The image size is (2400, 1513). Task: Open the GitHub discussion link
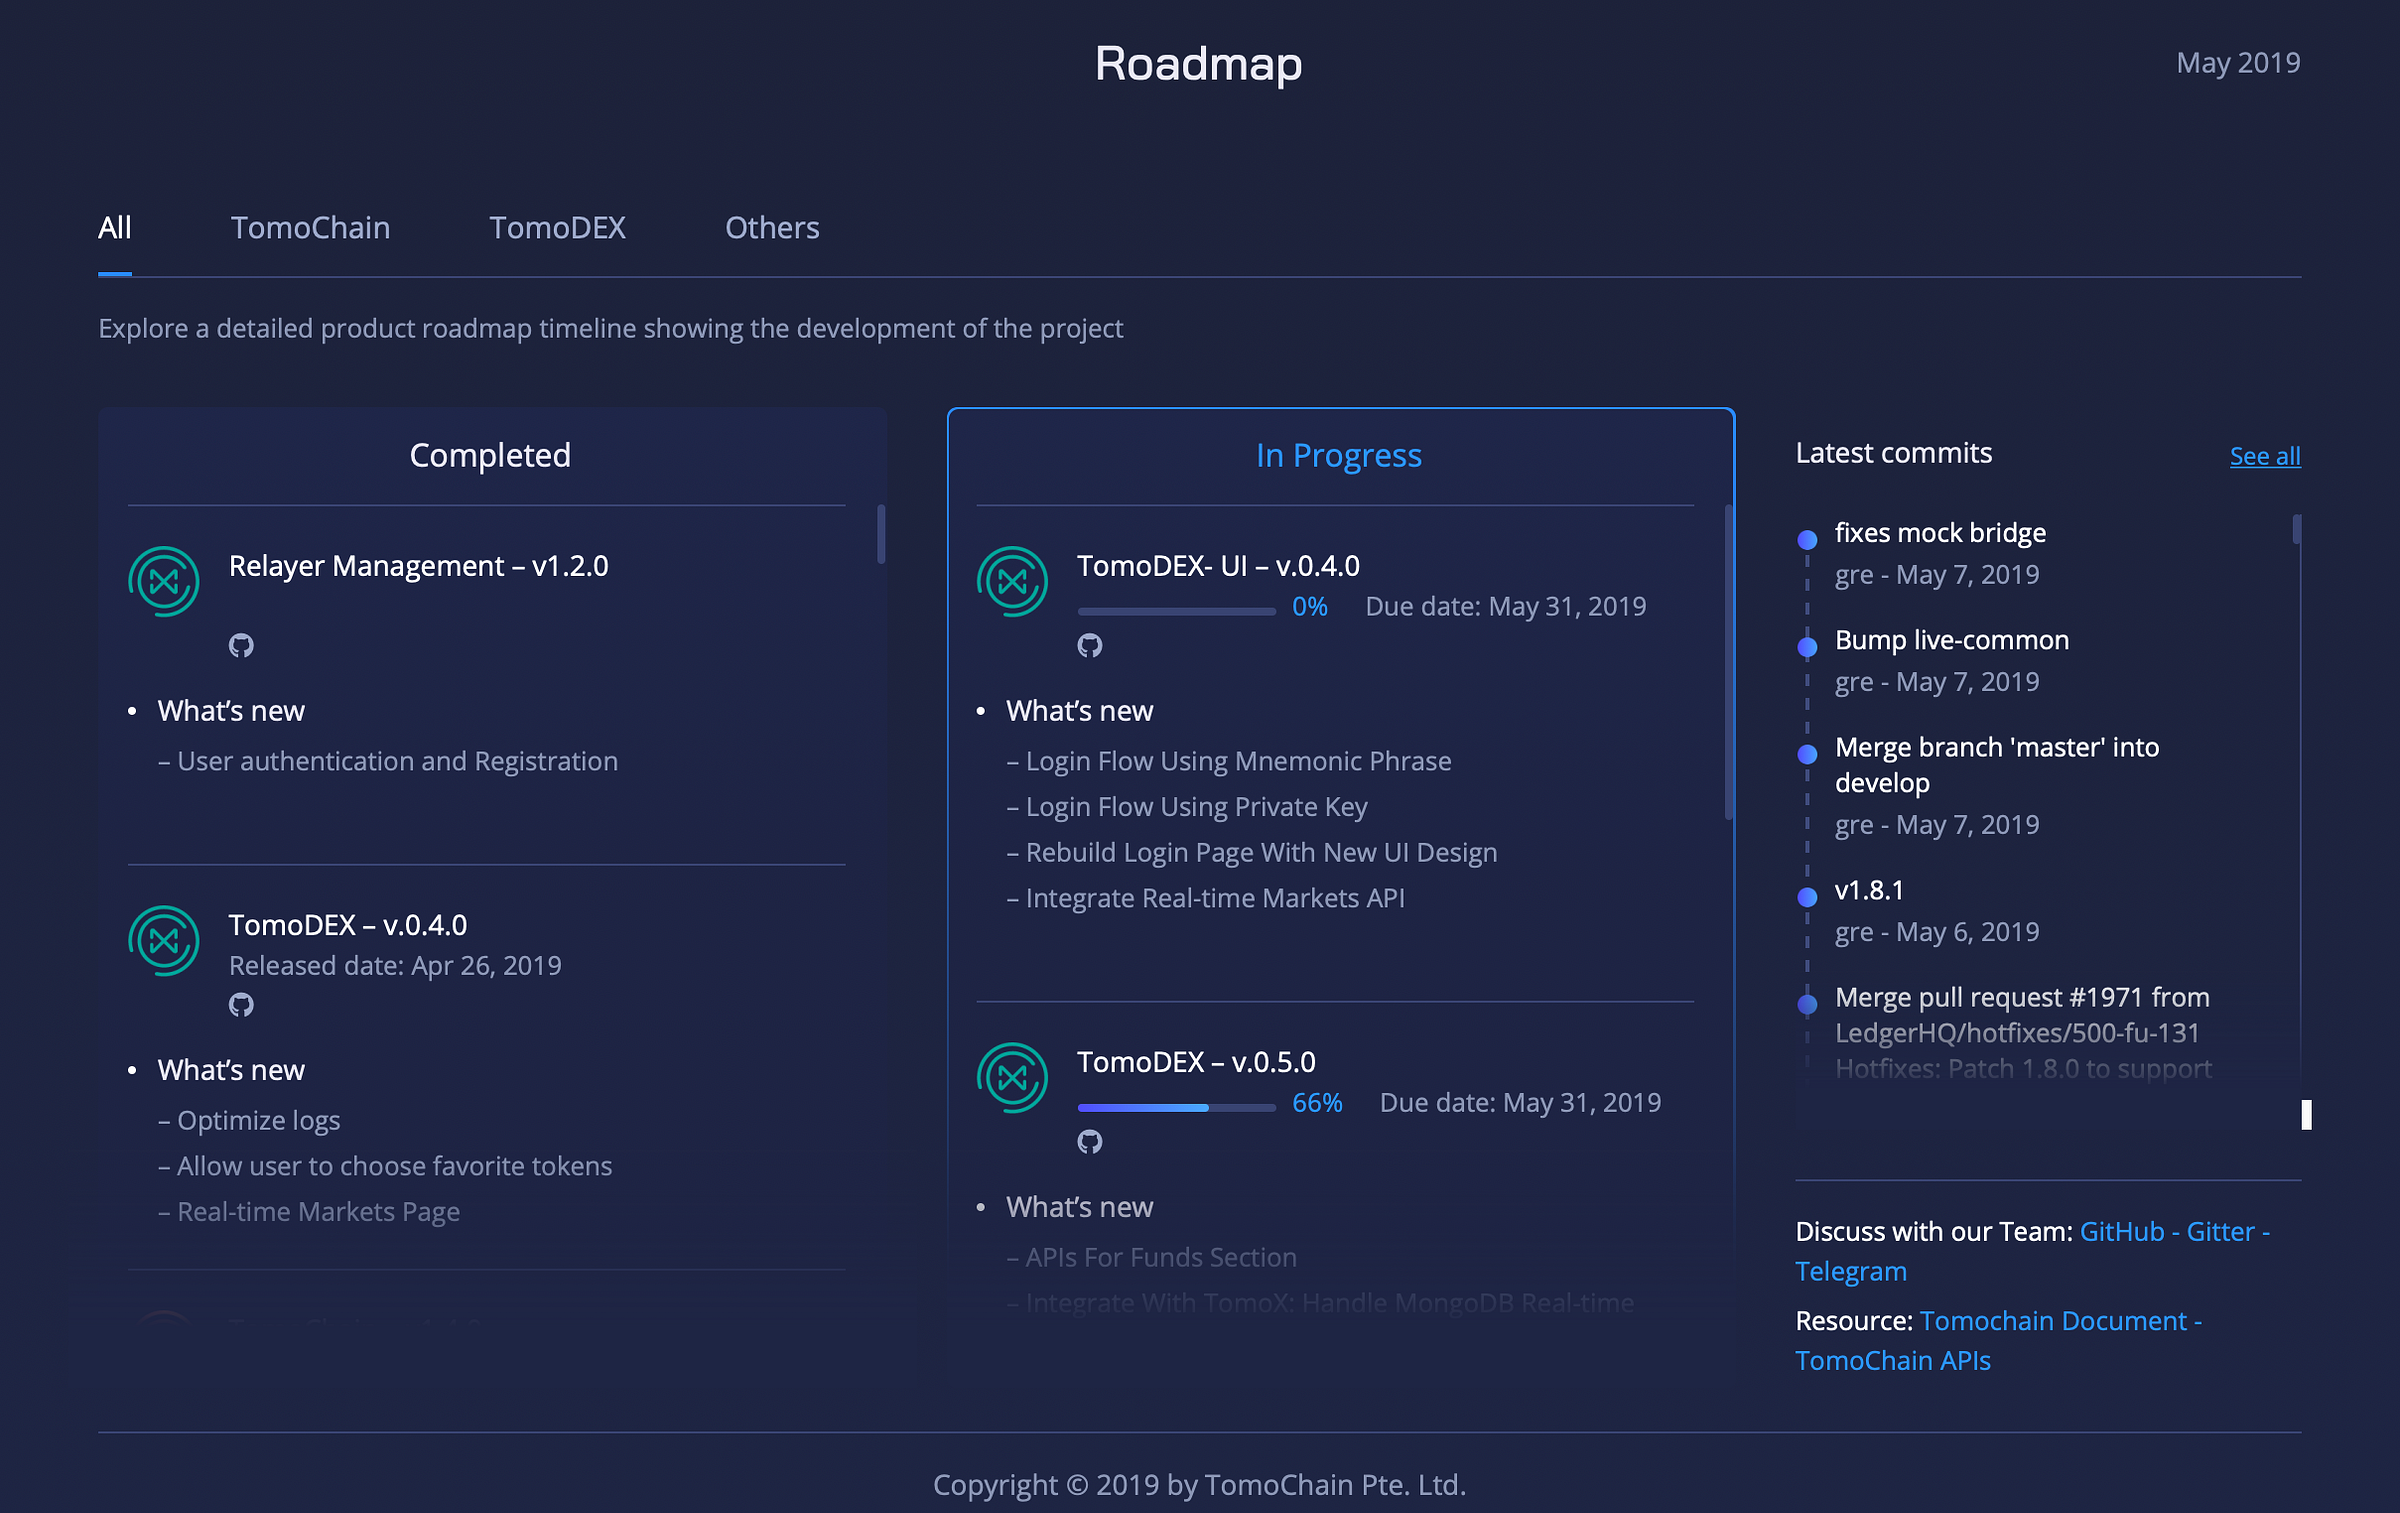2121,1231
